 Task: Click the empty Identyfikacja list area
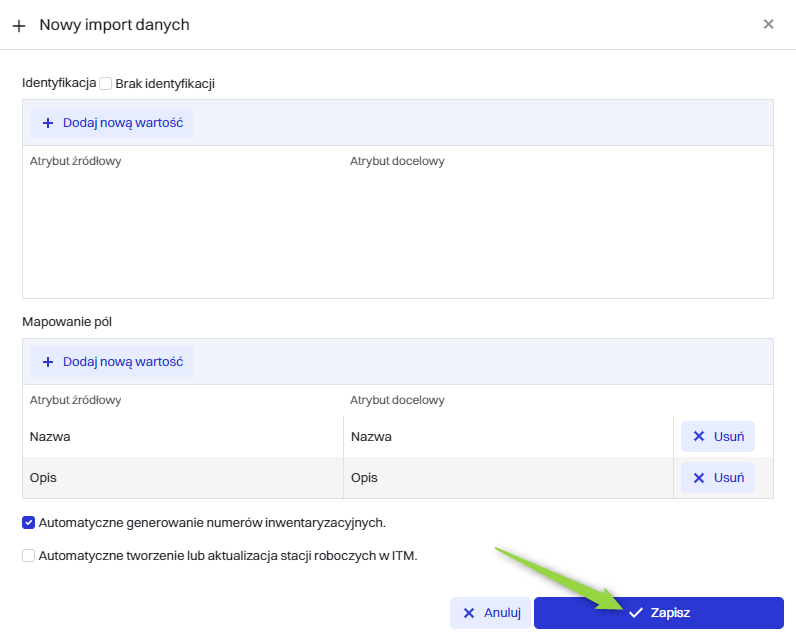pyautogui.click(x=397, y=235)
